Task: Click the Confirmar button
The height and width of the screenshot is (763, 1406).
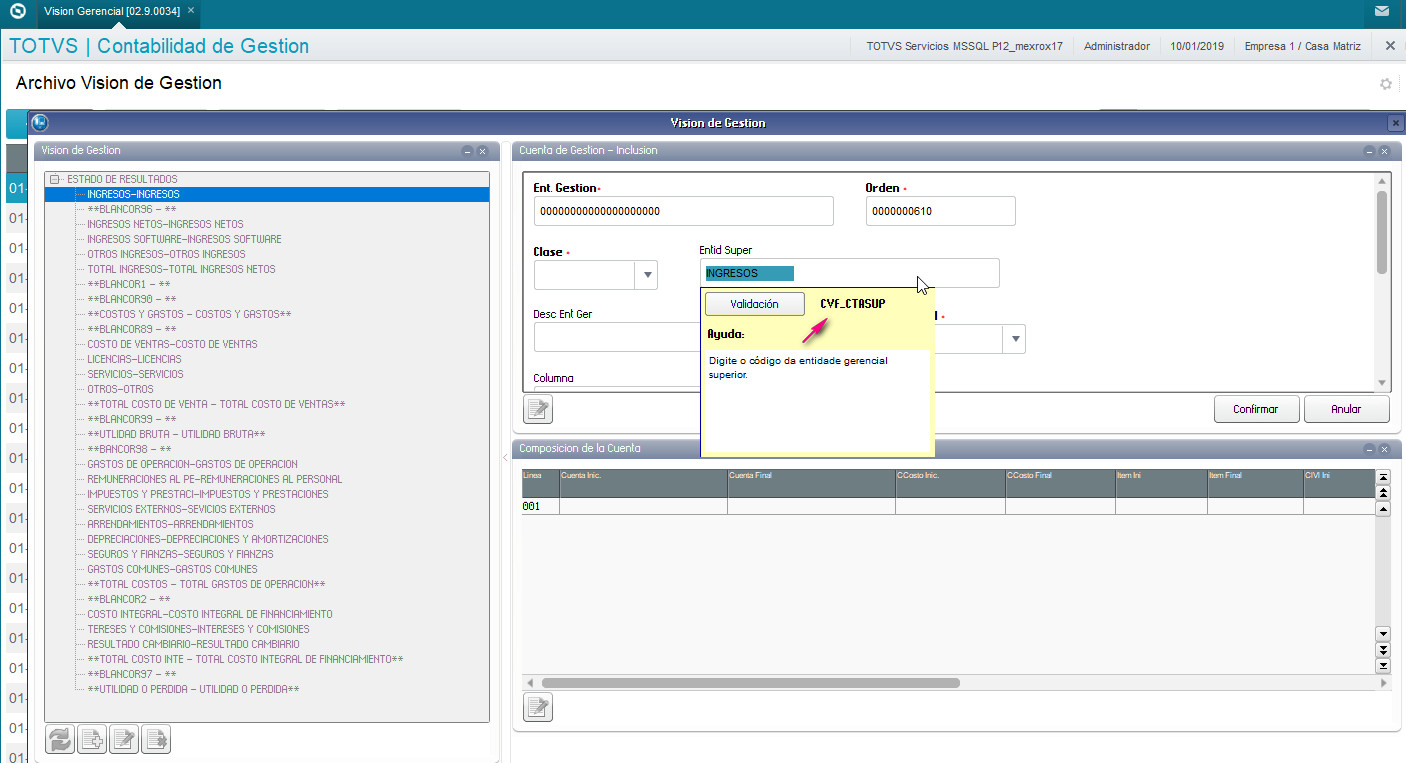Action: coord(1255,409)
